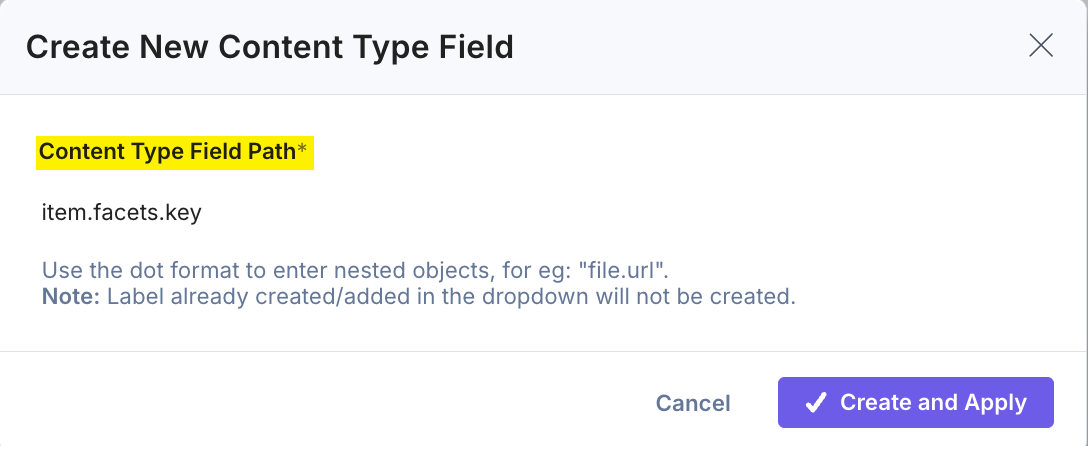Click empty space right of the field value

(x=600, y=213)
